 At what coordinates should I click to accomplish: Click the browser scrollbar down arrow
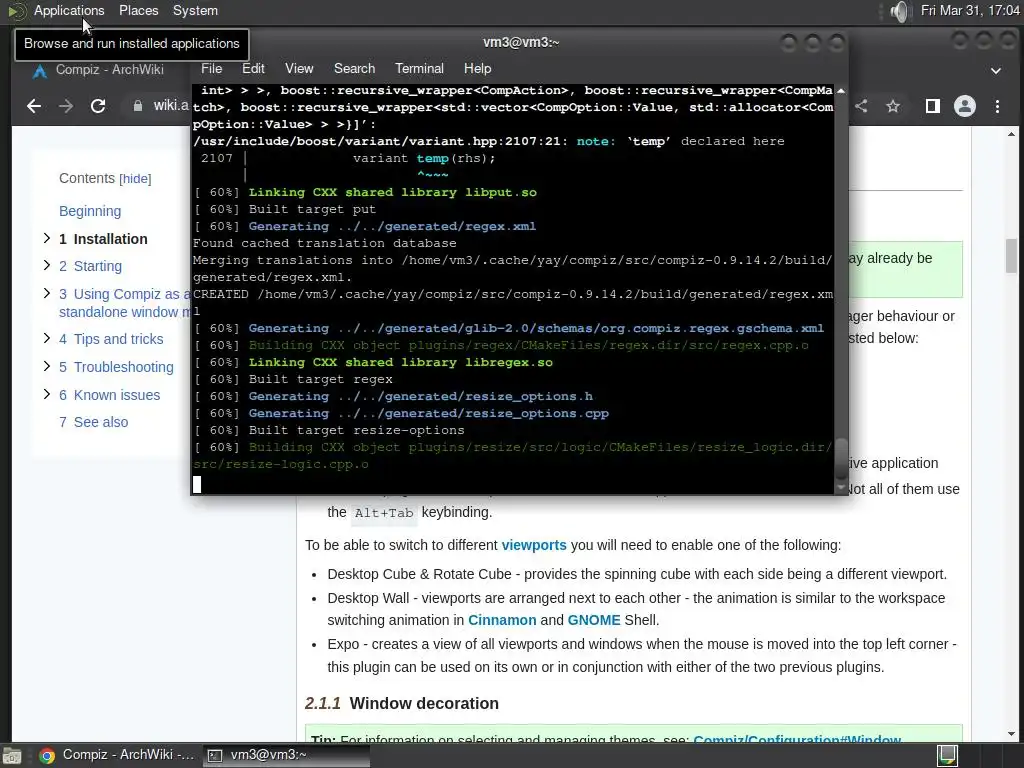pos(1011,735)
